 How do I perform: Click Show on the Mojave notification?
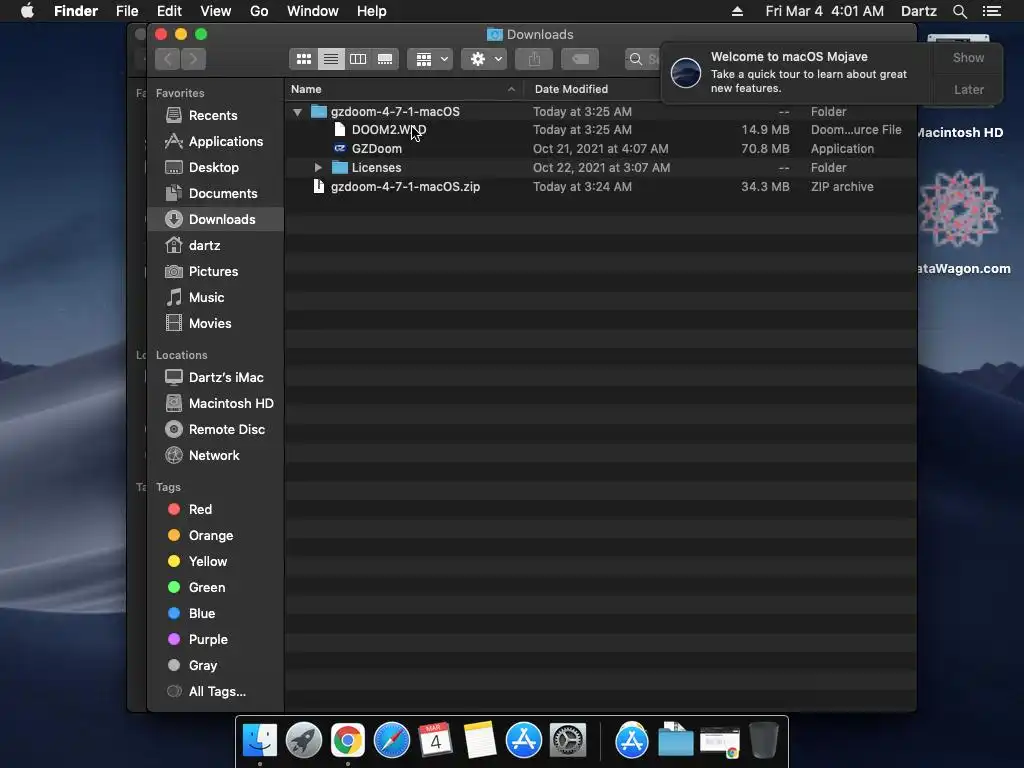coord(968,58)
